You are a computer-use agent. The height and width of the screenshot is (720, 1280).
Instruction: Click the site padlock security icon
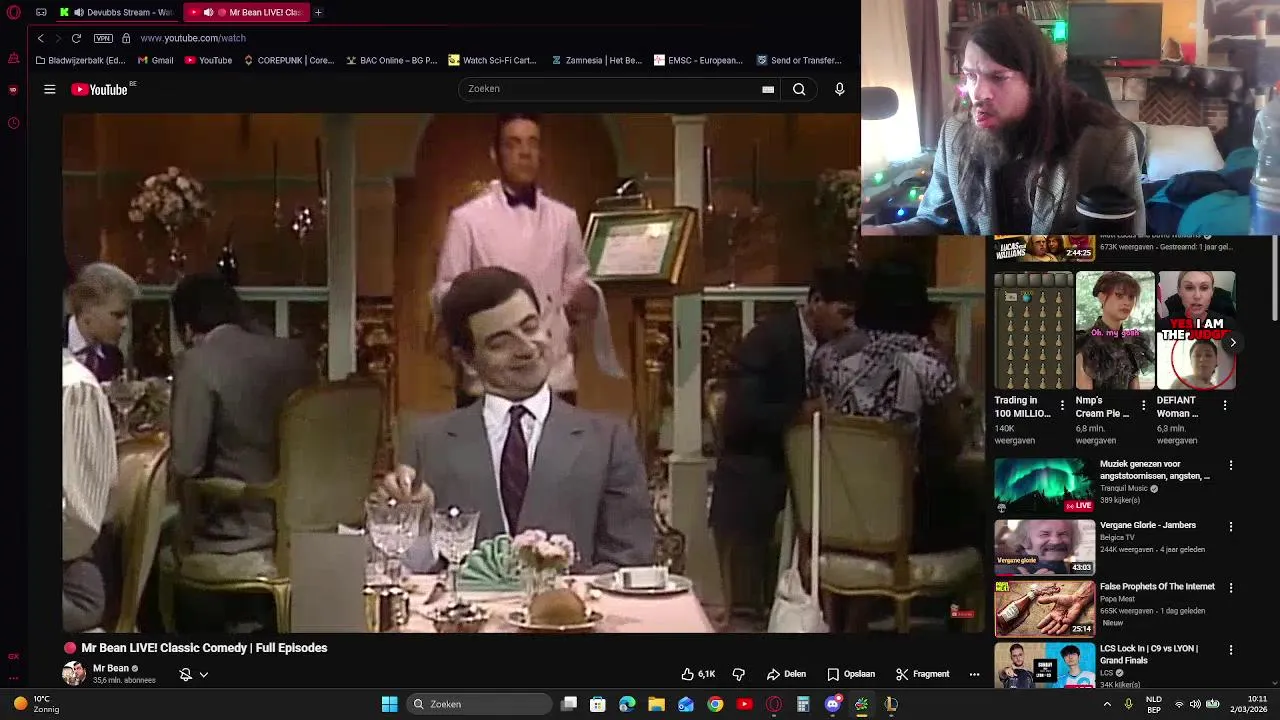point(126,38)
